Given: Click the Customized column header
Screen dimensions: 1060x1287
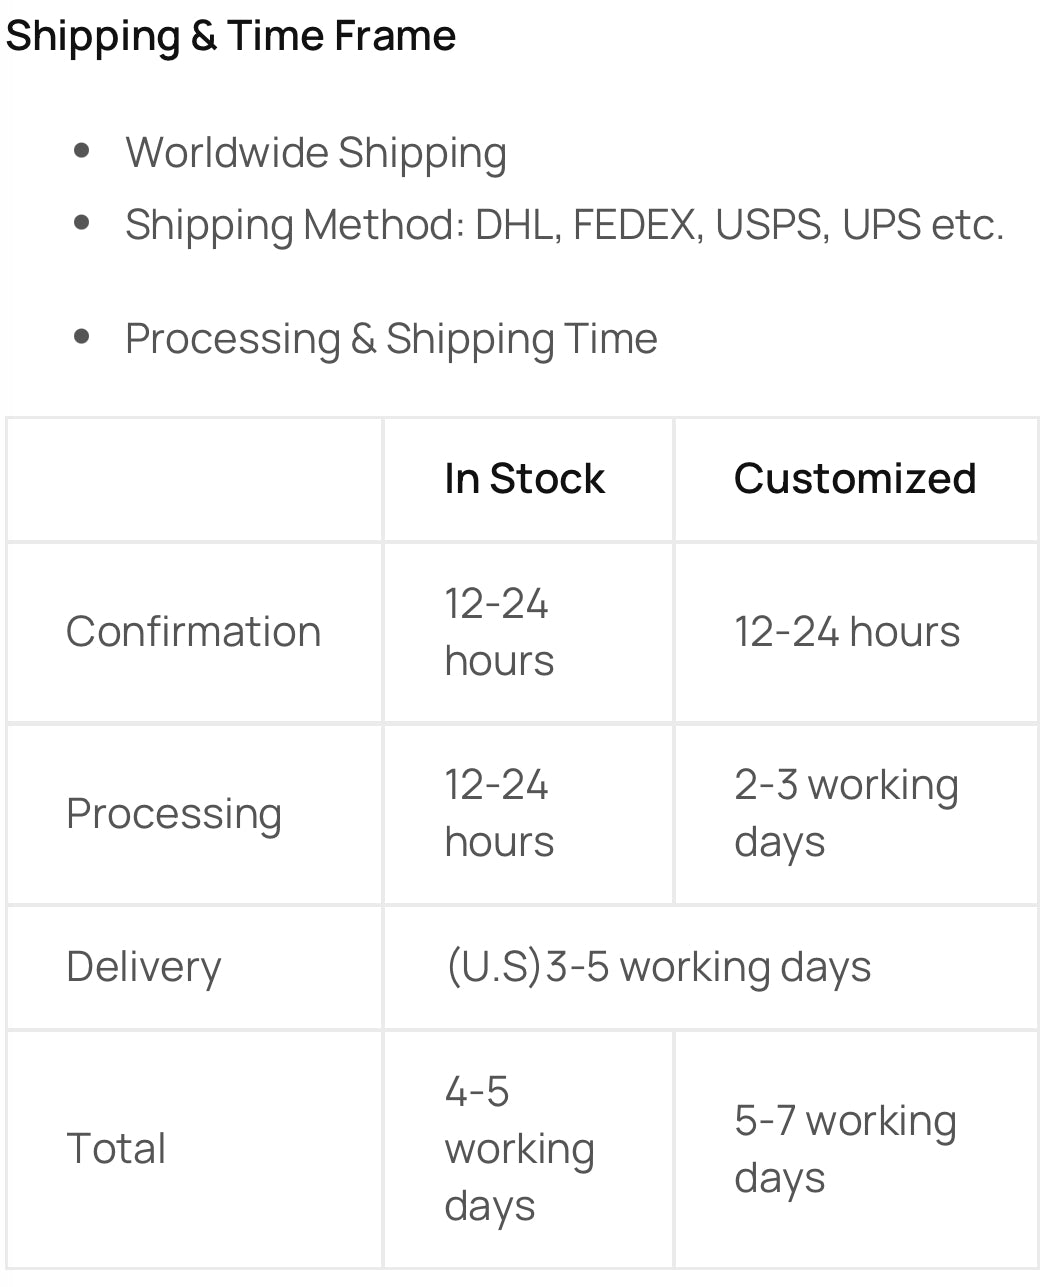Looking at the screenshot, I should click(x=855, y=479).
